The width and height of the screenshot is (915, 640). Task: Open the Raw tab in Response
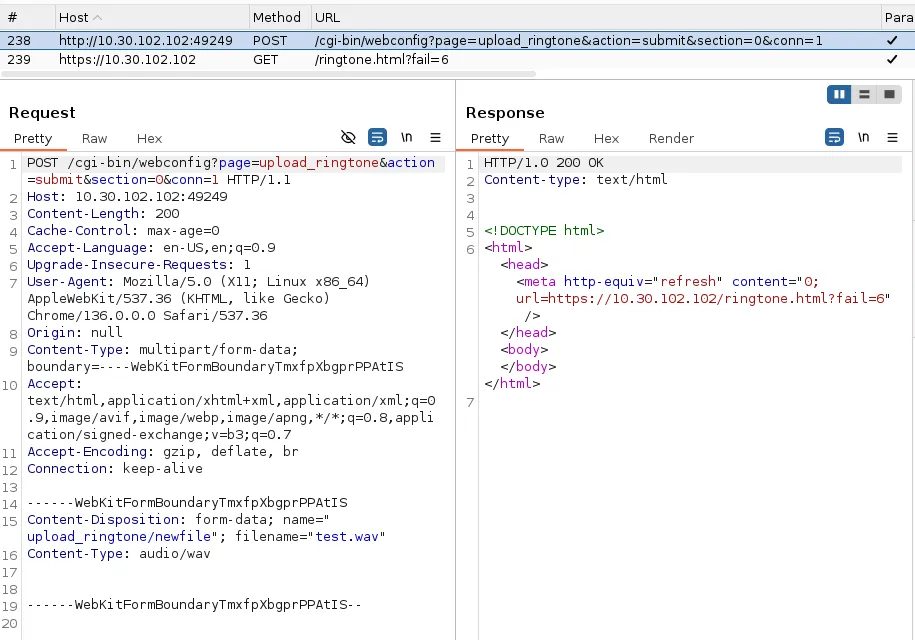pyautogui.click(x=551, y=139)
